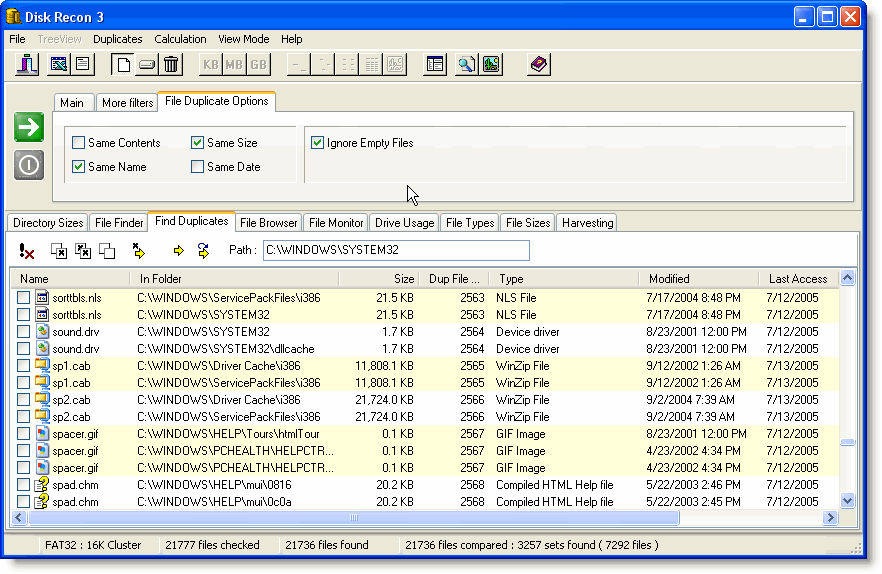This screenshot has height=574, width=882.
Task: Click the two empty overlapping squares icon
Action: pos(107,251)
